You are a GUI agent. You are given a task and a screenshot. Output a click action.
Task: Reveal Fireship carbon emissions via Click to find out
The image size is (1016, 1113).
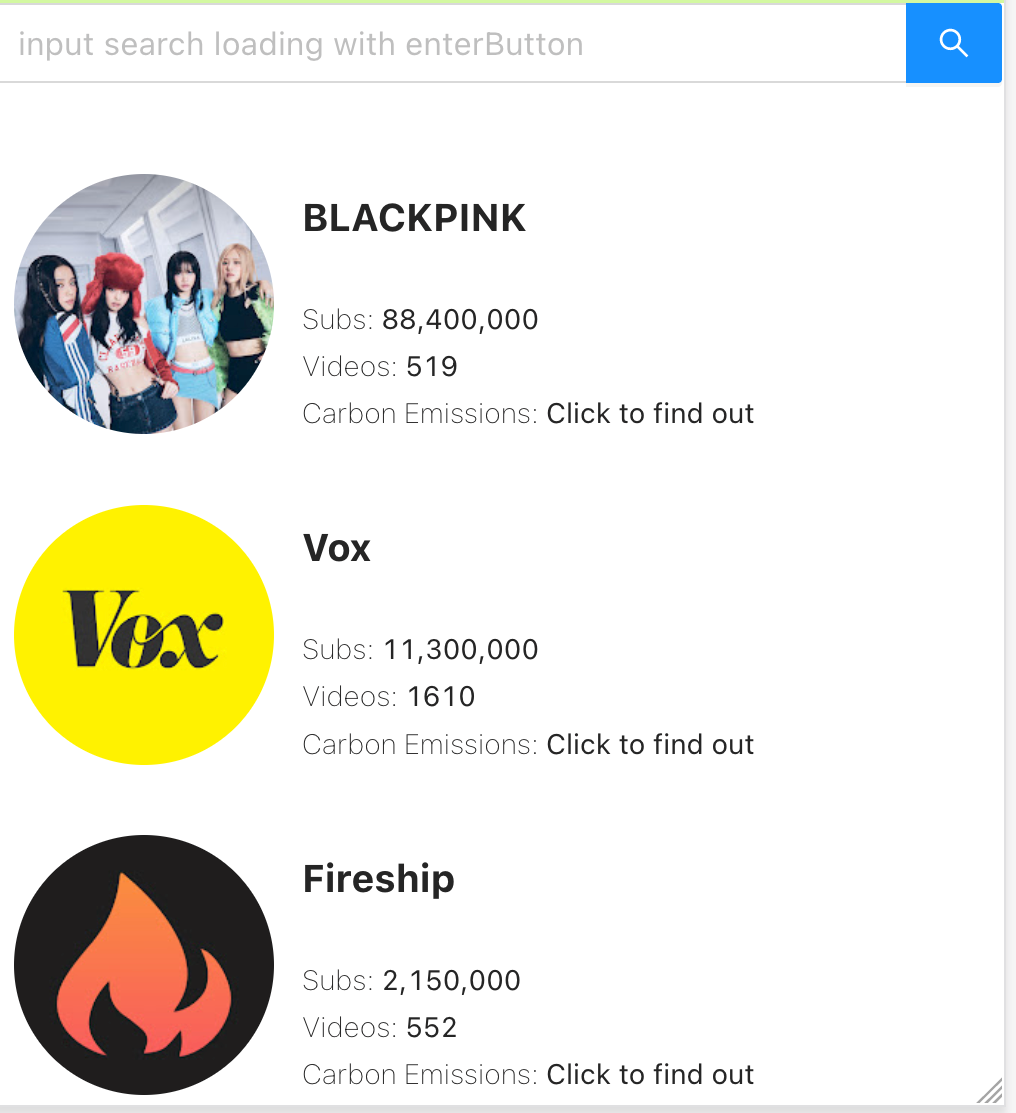650,1074
